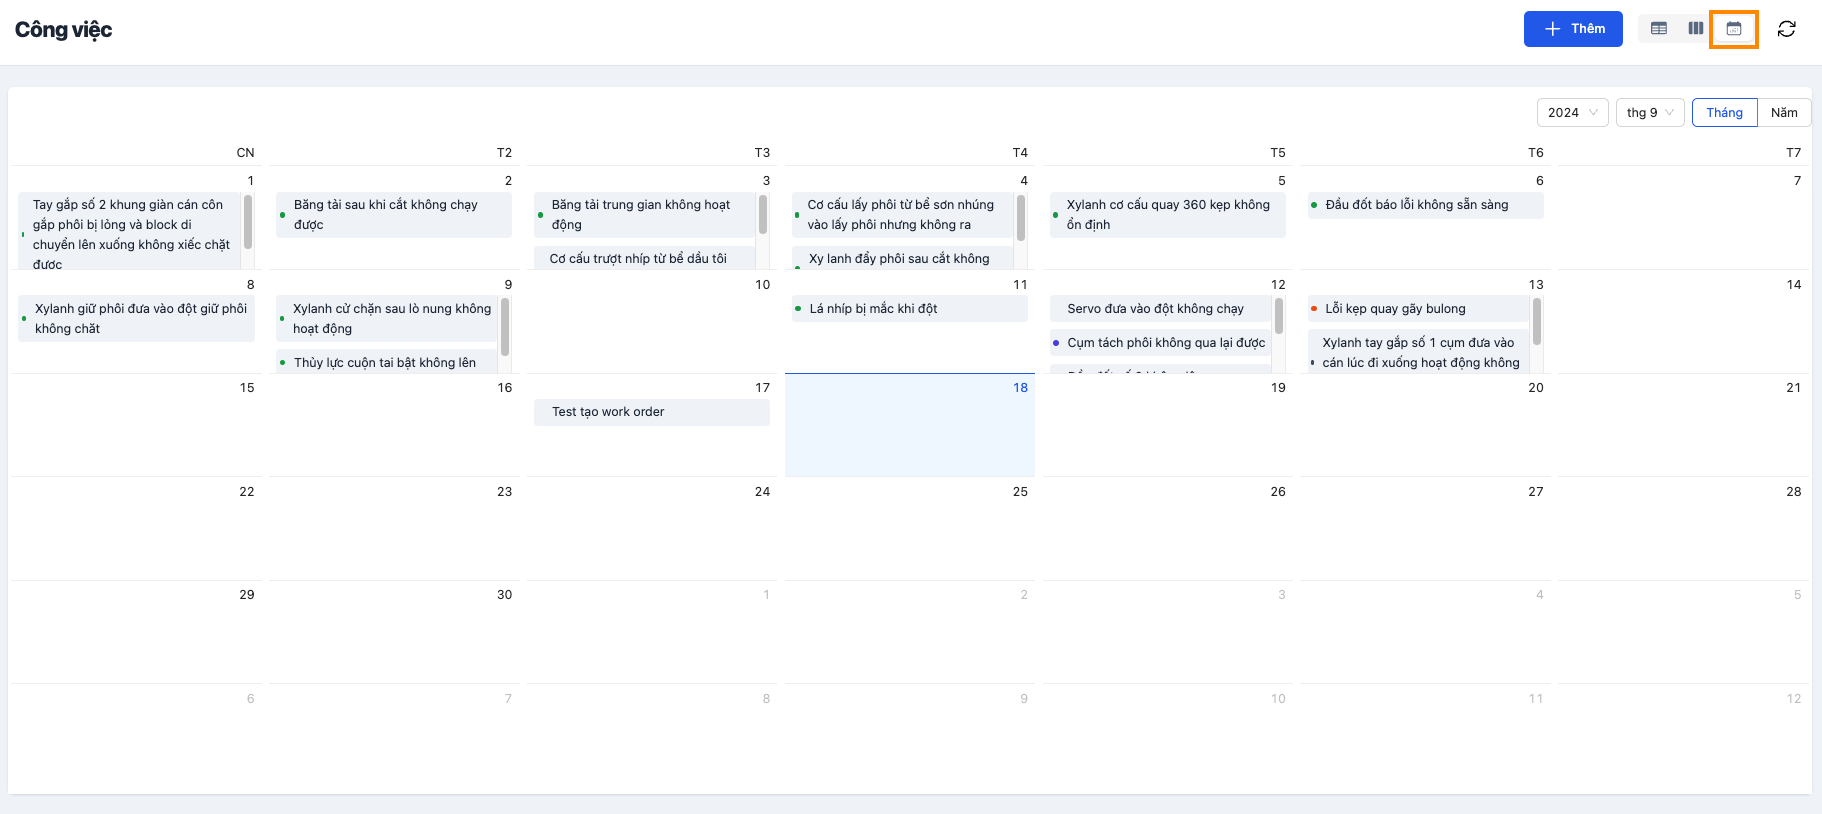1822x814 pixels.
Task: Click the scrollbar in the day 1 cell
Action: [248, 222]
